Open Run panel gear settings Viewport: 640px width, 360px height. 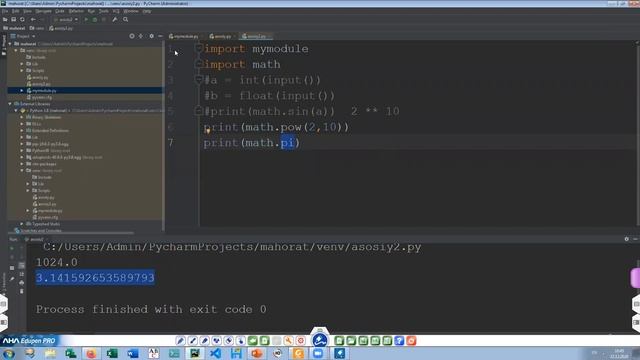click(627, 239)
